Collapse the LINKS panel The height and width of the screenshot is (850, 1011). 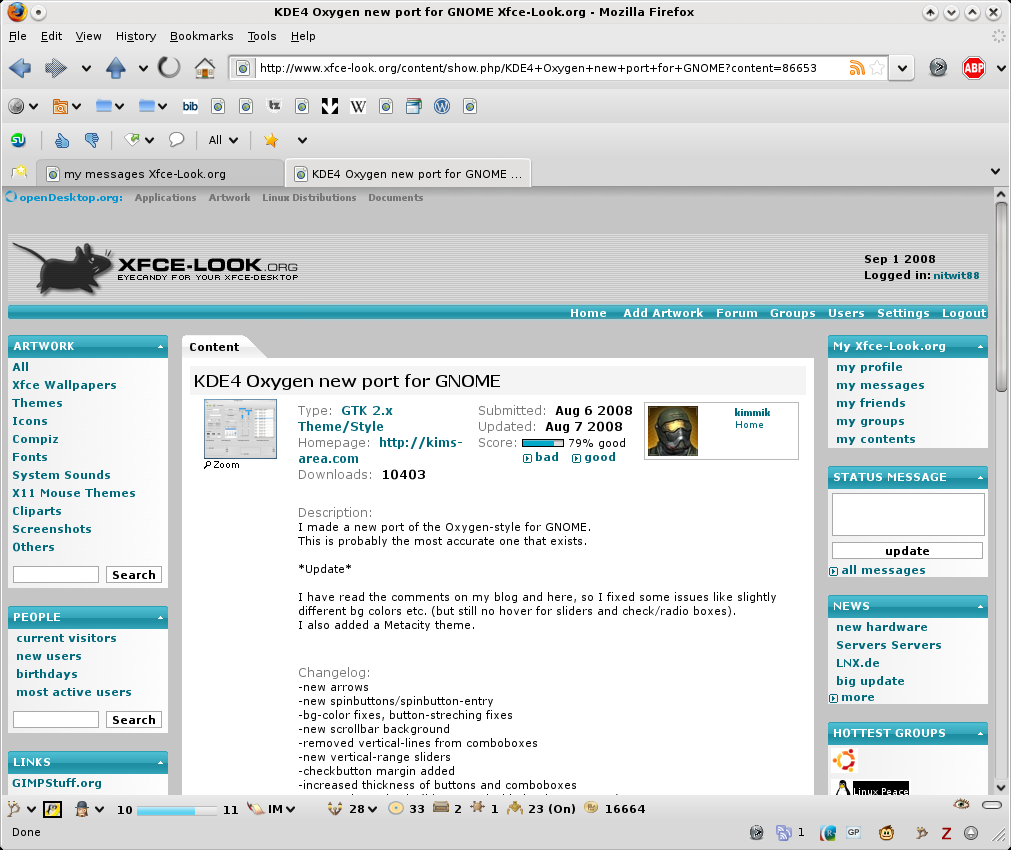pyautogui.click(x=160, y=763)
